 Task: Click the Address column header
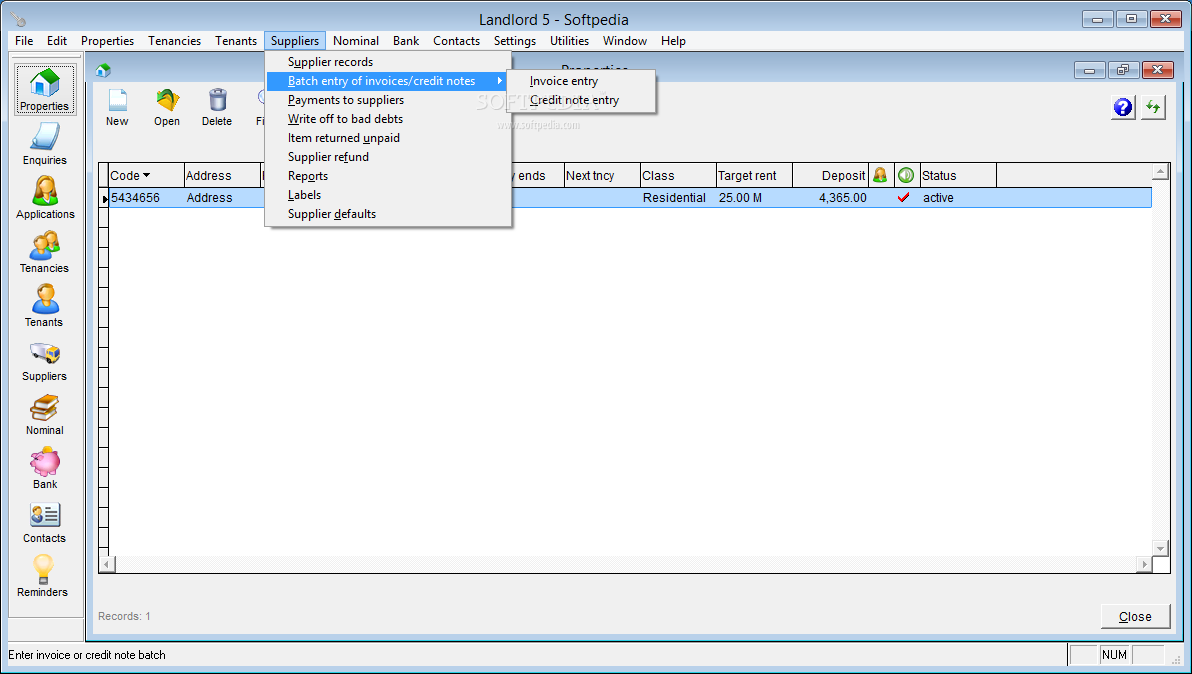coord(223,176)
